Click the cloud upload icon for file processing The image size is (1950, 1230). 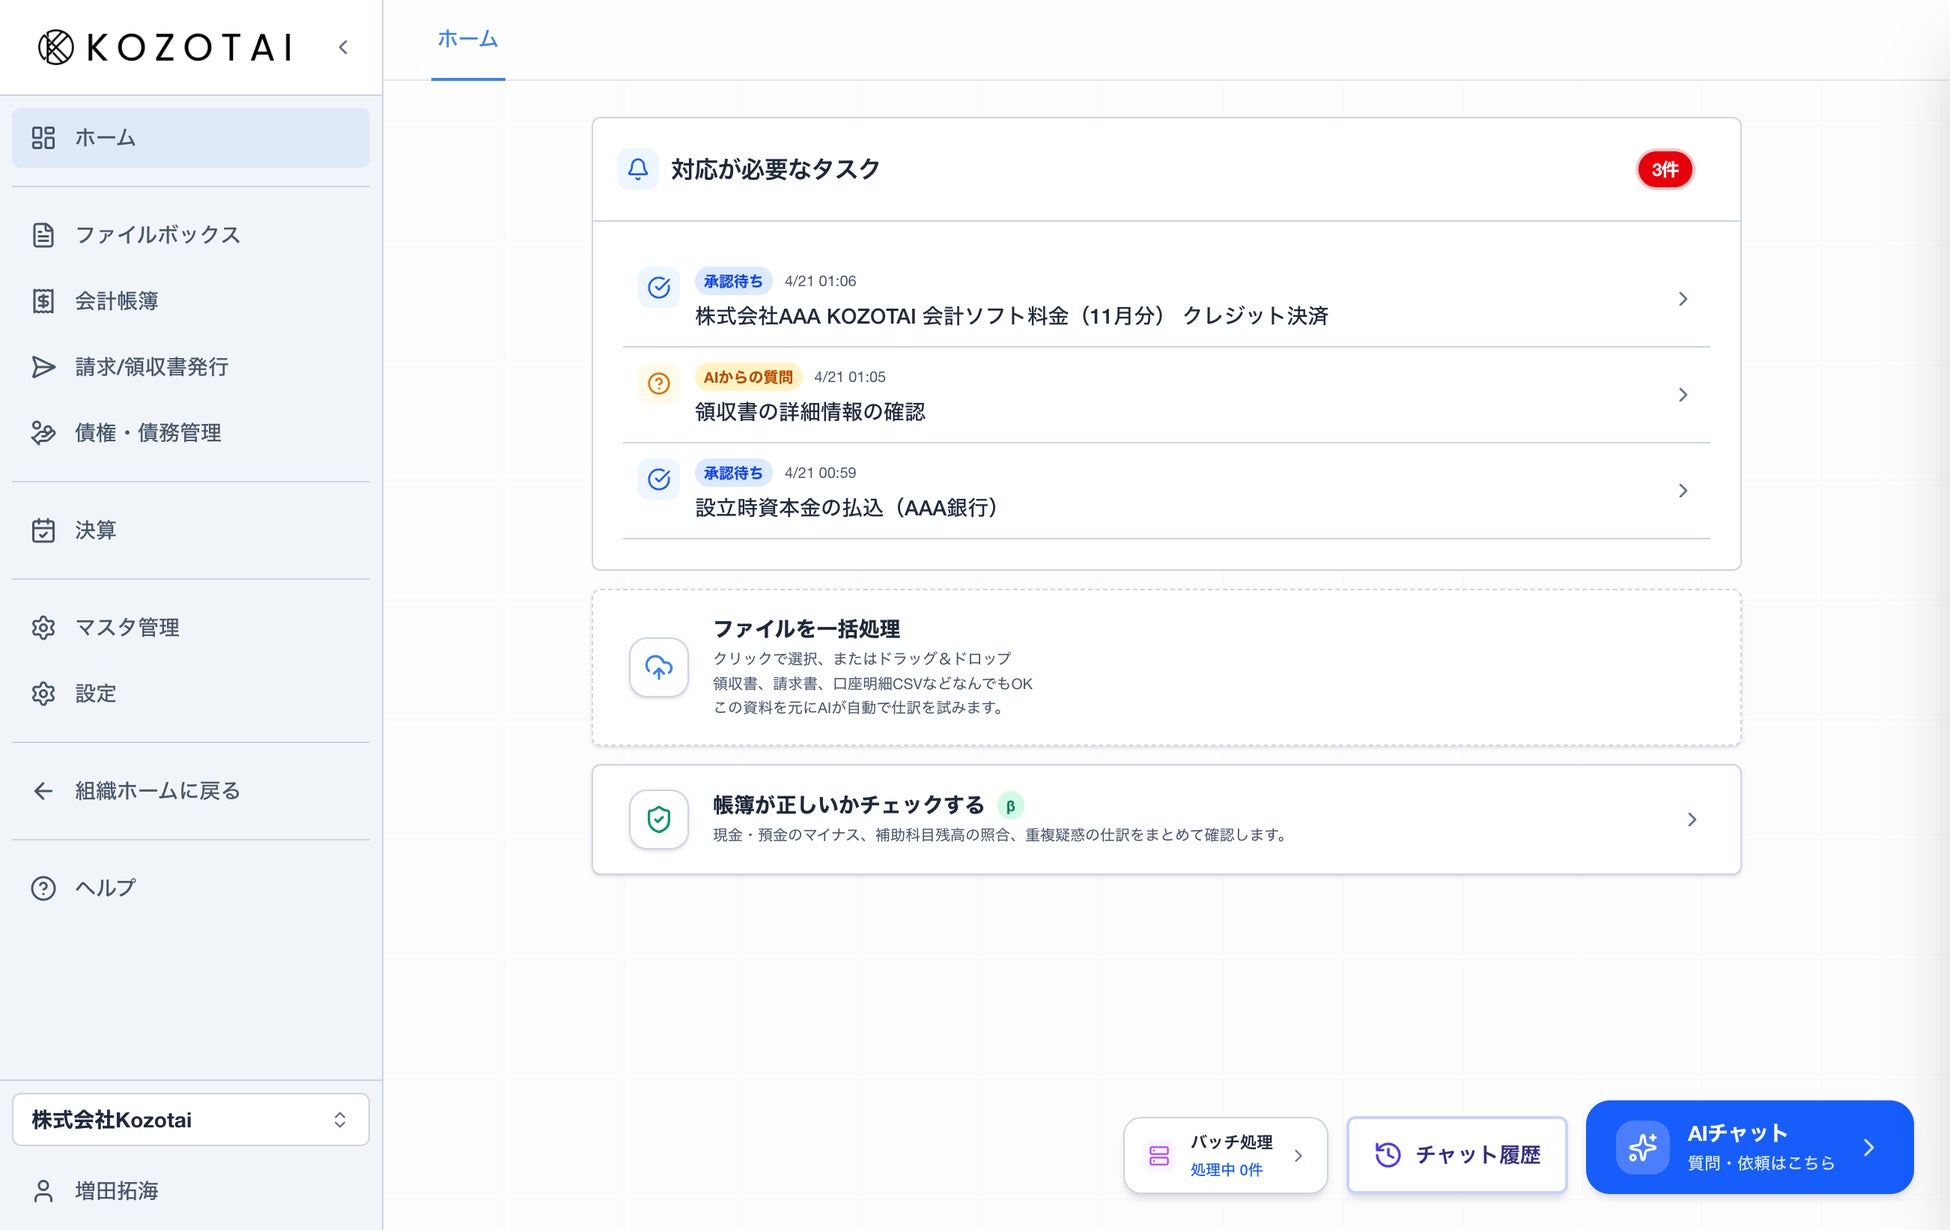tap(658, 667)
